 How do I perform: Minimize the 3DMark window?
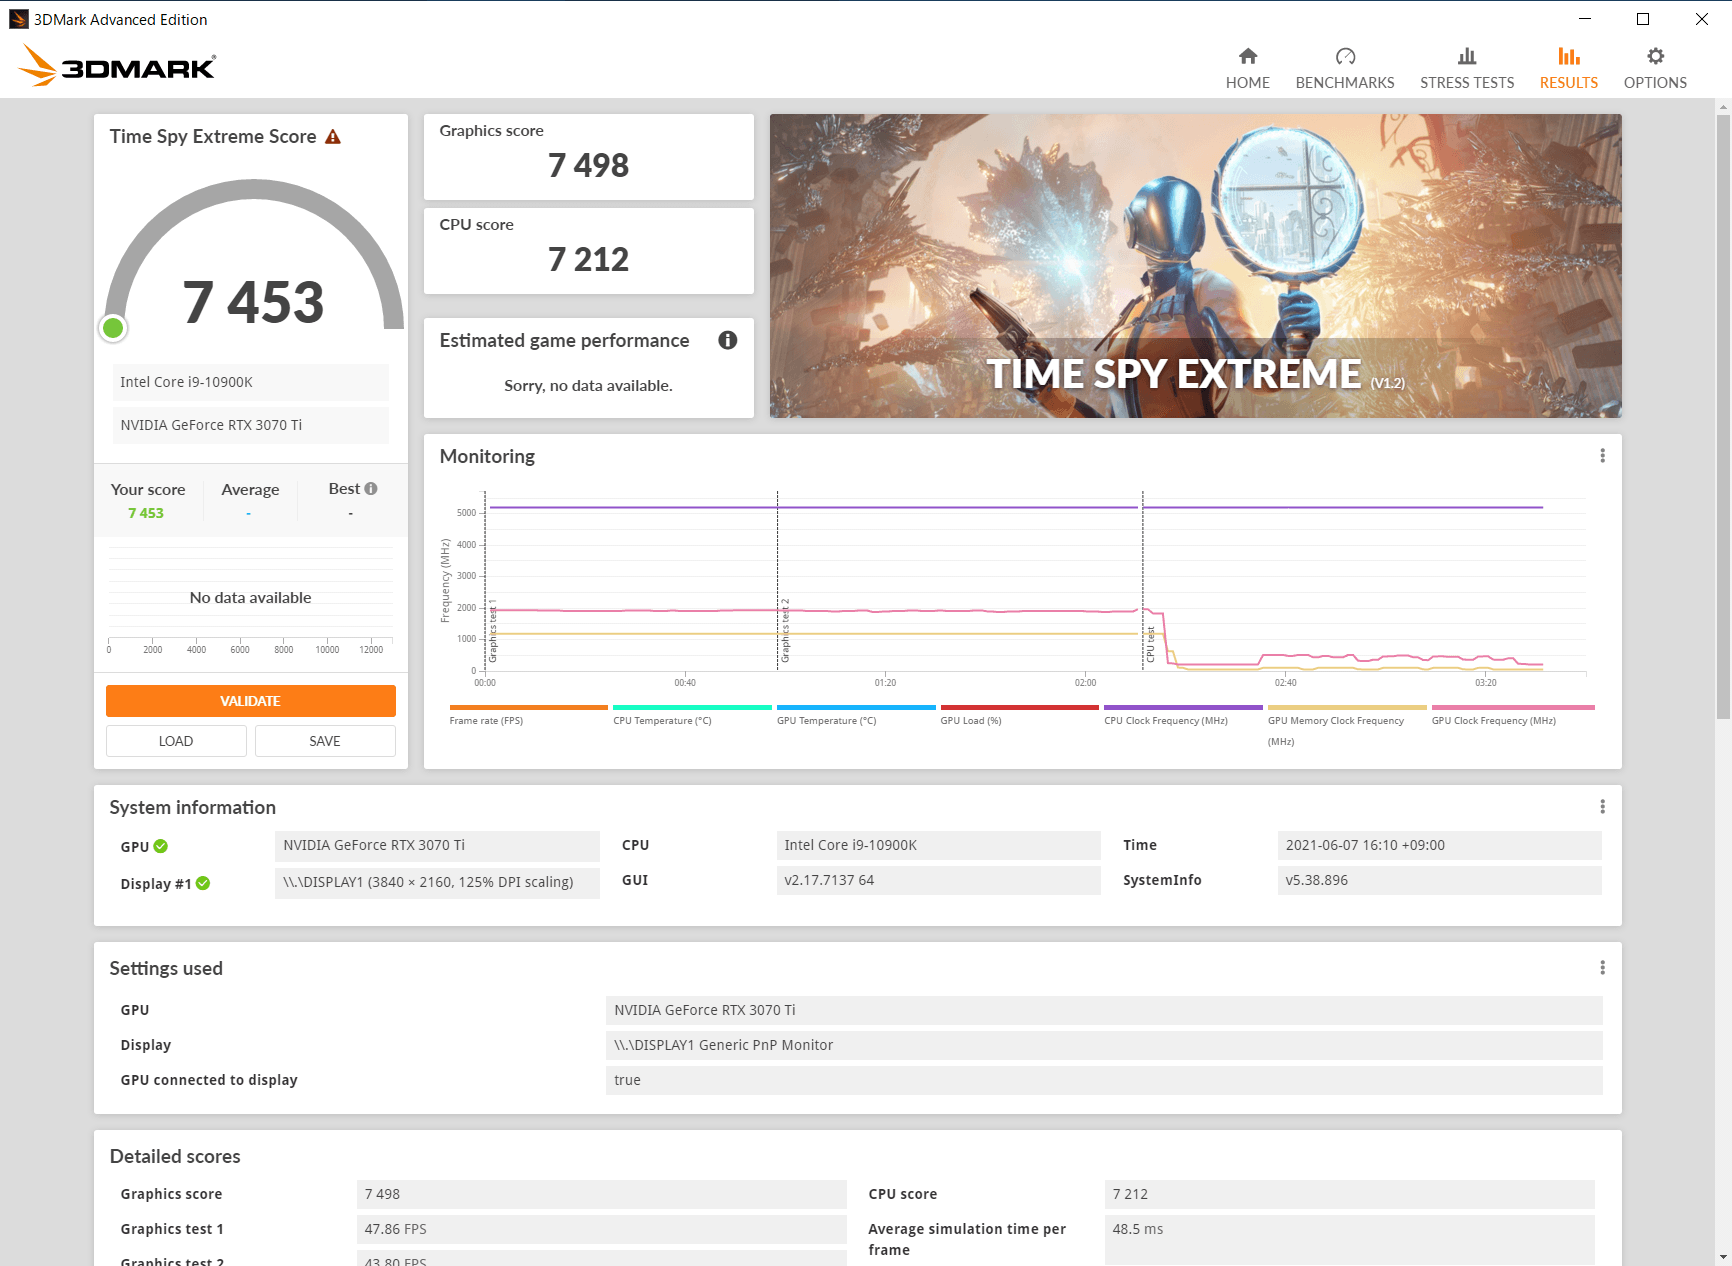pyautogui.click(x=1585, y=19)
